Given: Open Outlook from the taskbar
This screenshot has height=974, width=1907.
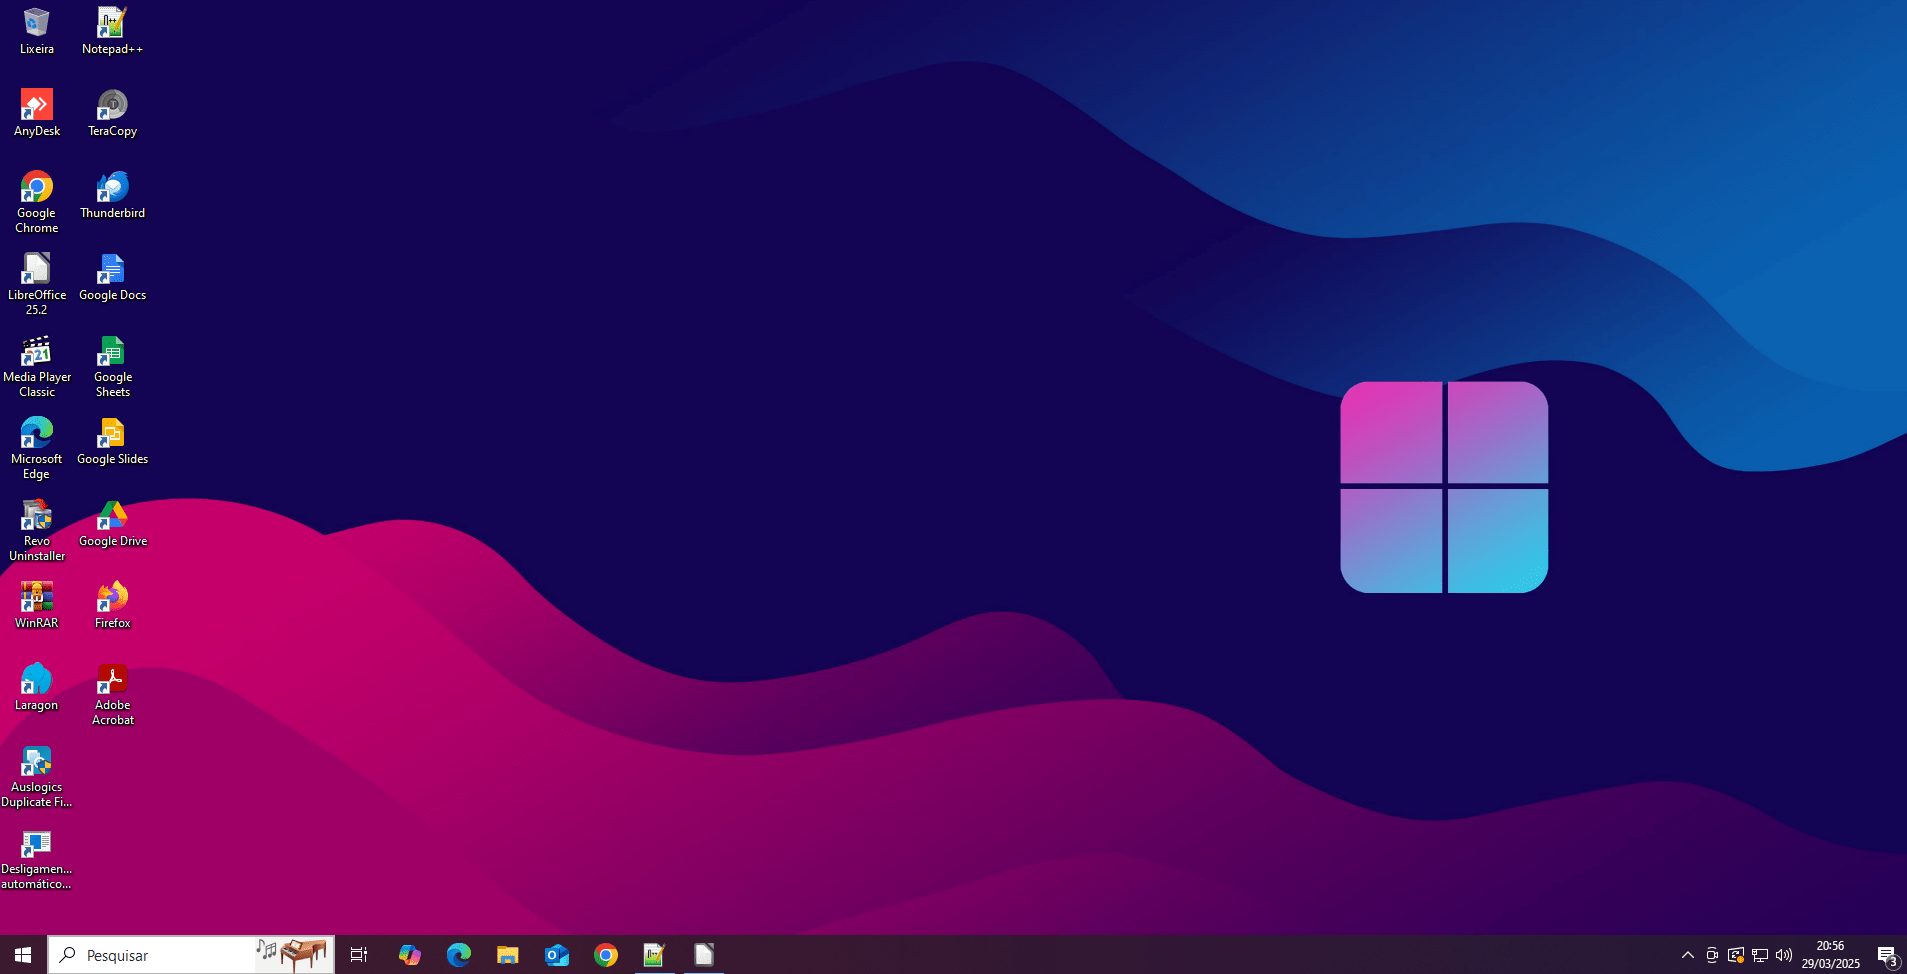Looking at the screenshot, I should coord(556,954).
